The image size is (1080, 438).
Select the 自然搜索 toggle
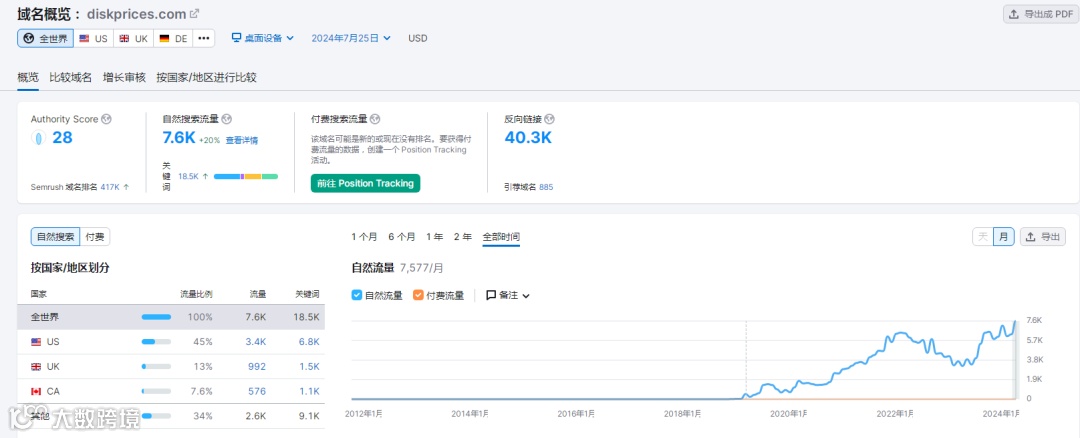coord(55,237)
